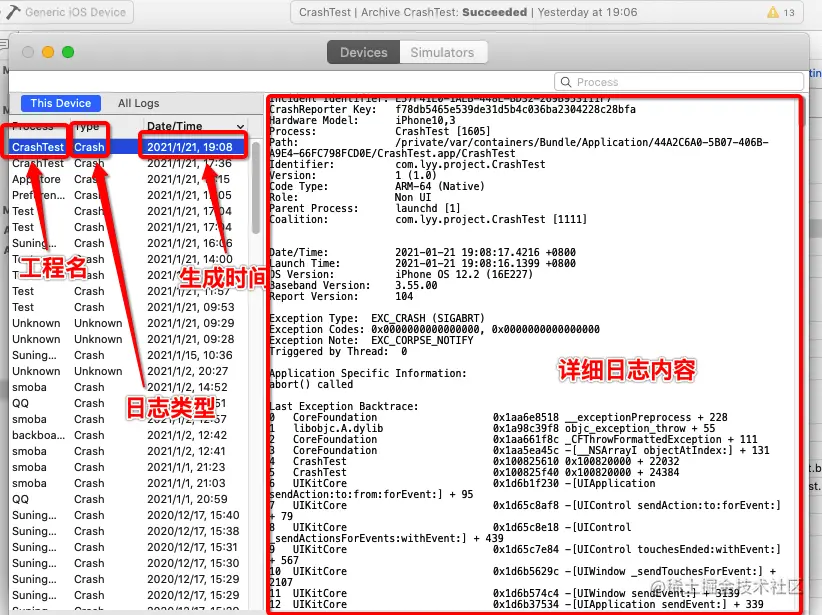Select Suning crash log dated 2020/12/17, 15:31

pyautogui.click(x=128, y=547)
